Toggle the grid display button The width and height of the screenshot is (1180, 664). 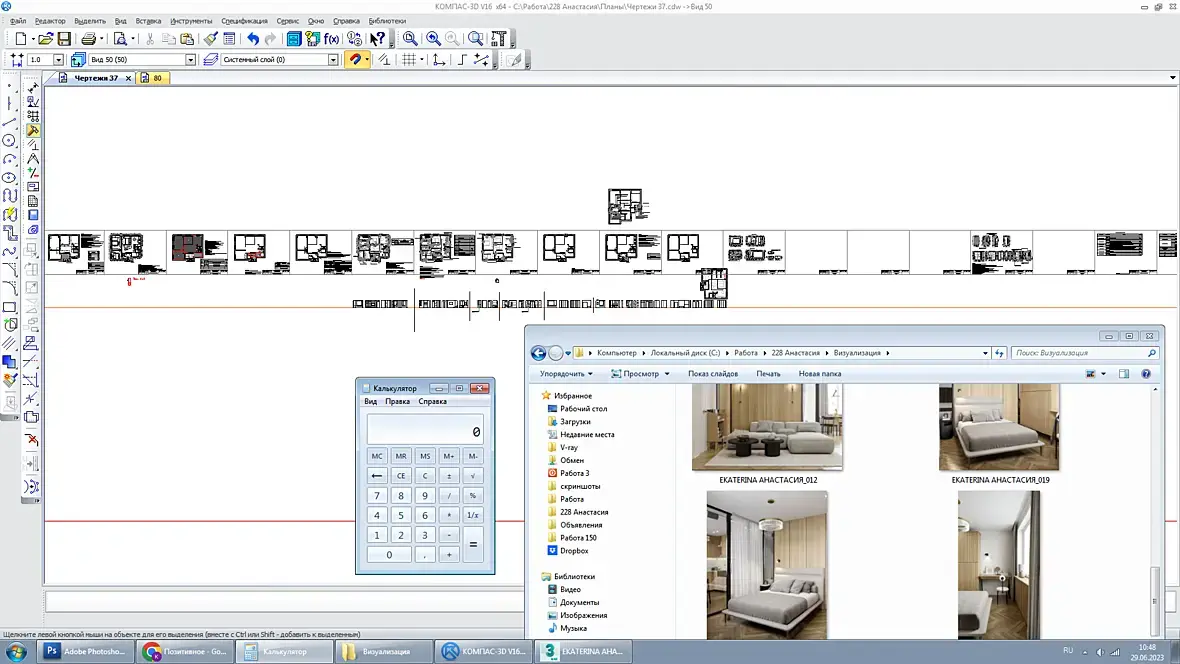[409, 59]
